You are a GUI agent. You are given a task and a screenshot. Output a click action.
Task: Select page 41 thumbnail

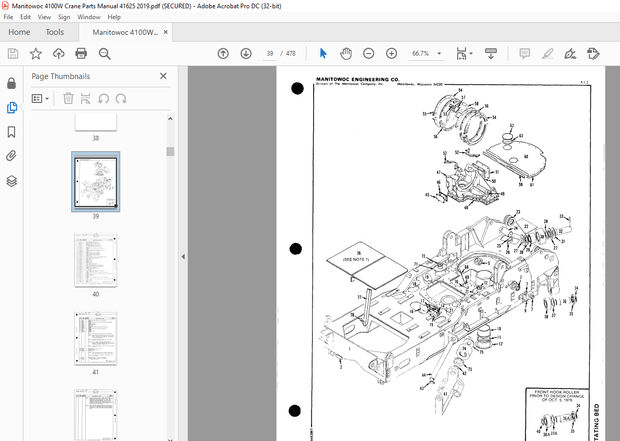[x=96, y=338]
